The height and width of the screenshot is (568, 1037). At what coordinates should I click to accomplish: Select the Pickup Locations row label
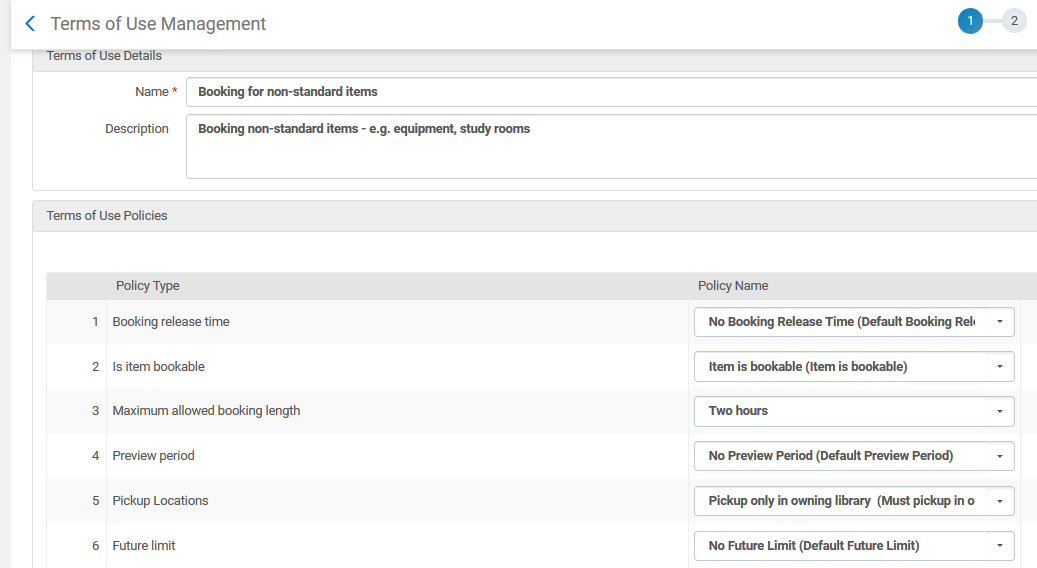160,501
